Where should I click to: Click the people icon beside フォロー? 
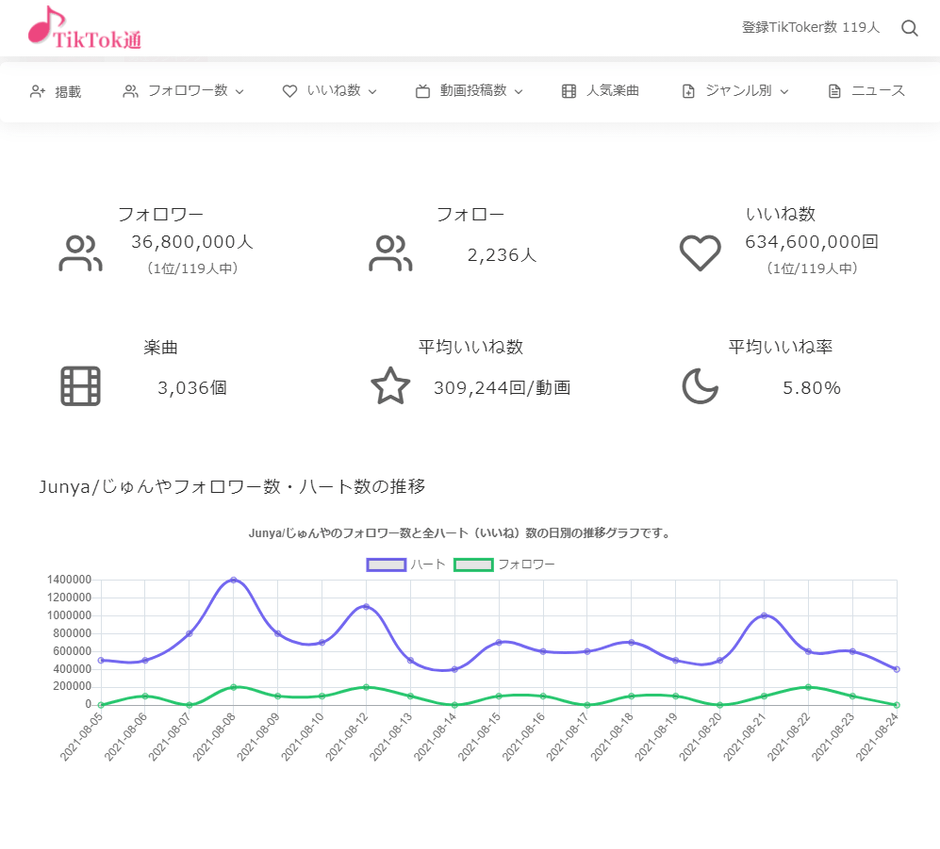coord(390,254)
